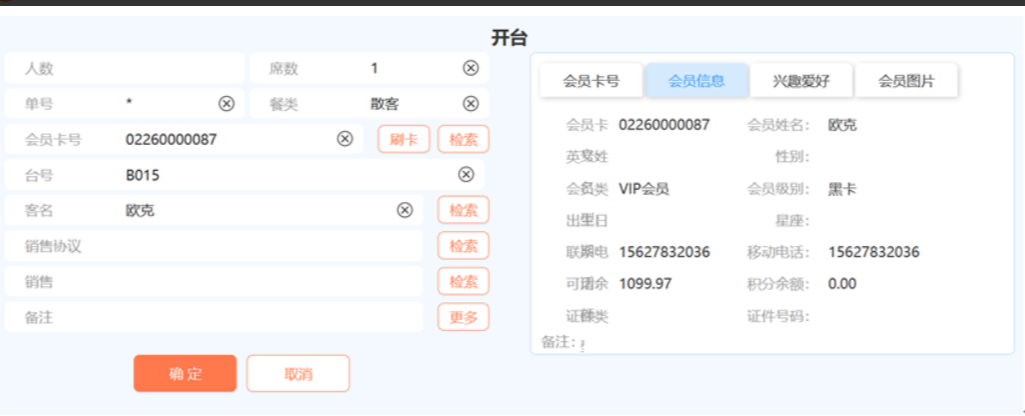Clear the 餐类 field value
The image size is (1025, 416).
click(x=470, y=103)
